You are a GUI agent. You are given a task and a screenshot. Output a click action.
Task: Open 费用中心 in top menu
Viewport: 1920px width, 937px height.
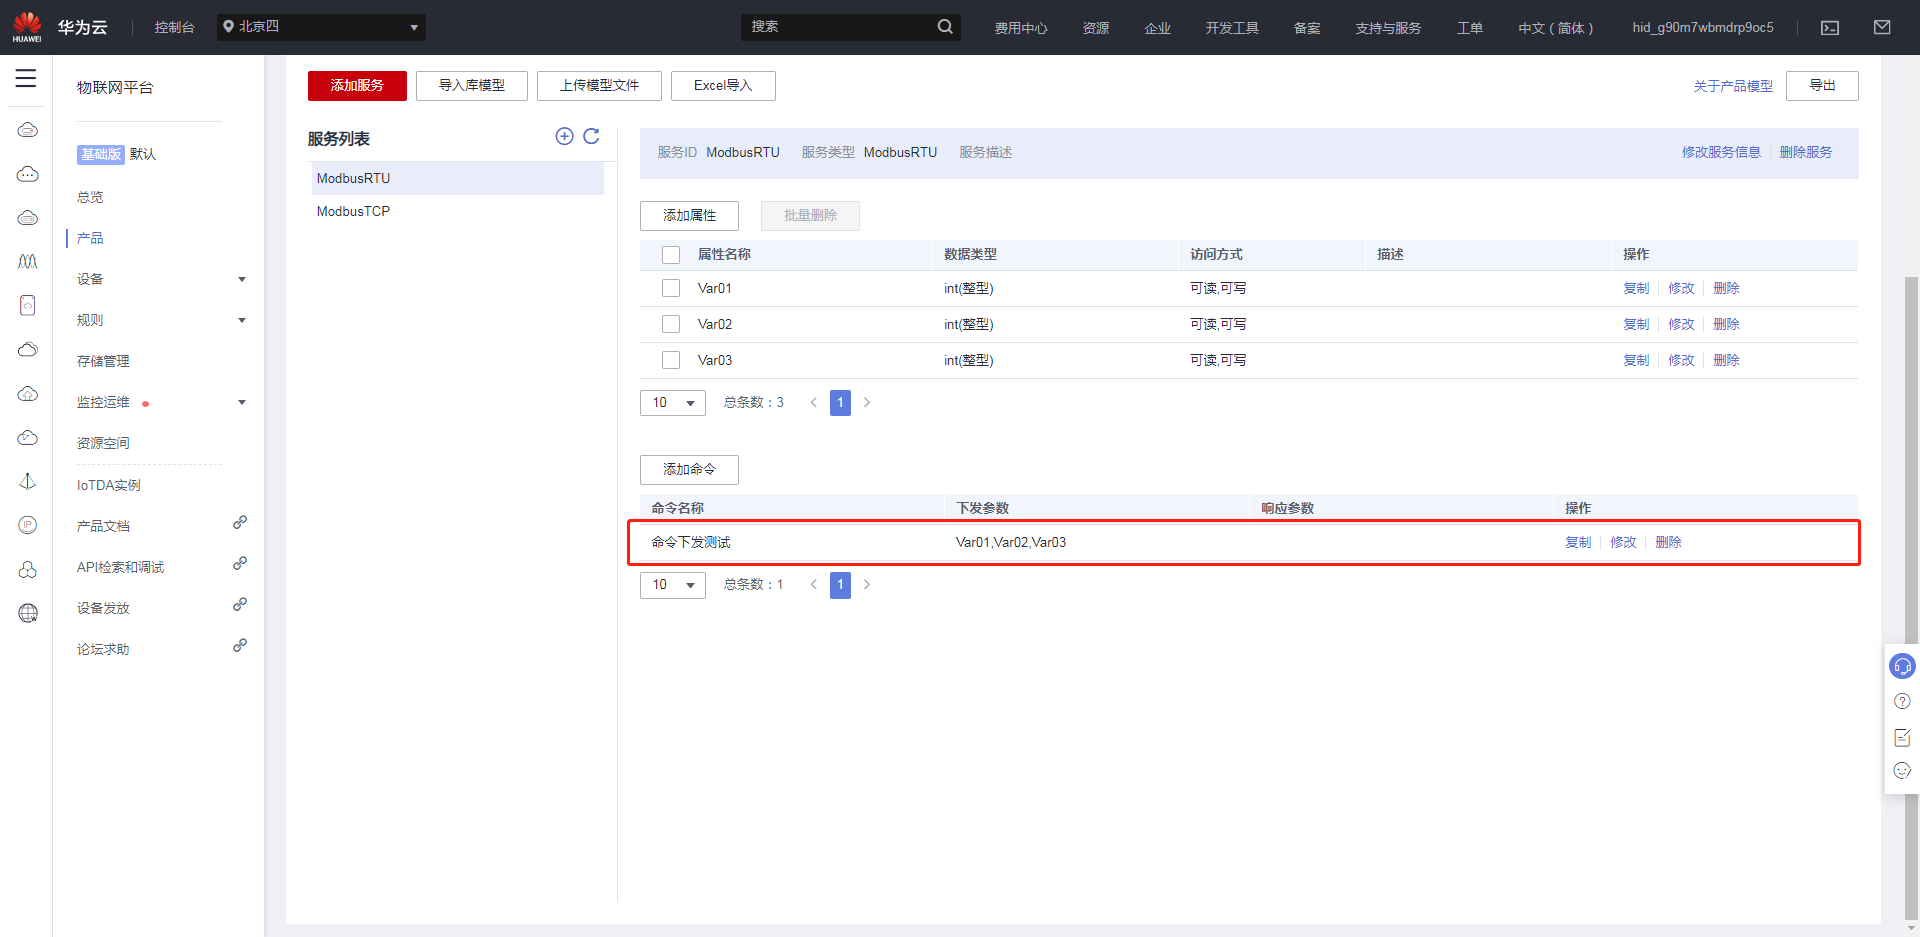1020,28
